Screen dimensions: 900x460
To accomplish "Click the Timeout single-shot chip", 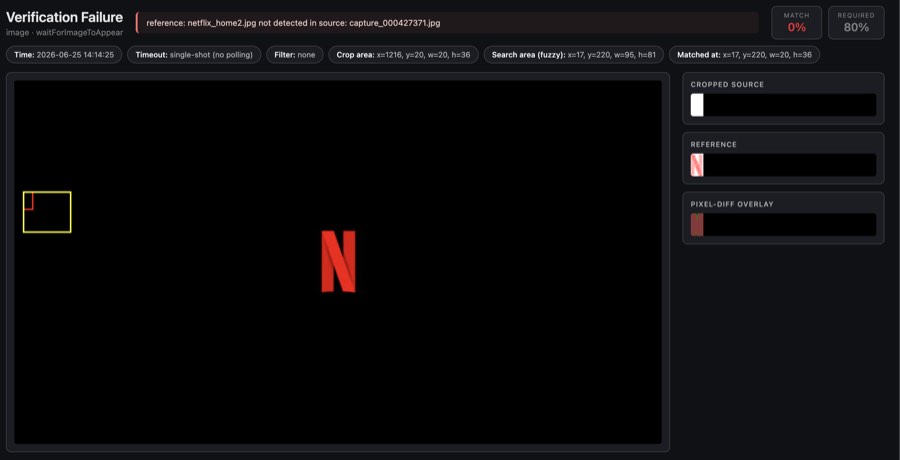I will 194,55.
